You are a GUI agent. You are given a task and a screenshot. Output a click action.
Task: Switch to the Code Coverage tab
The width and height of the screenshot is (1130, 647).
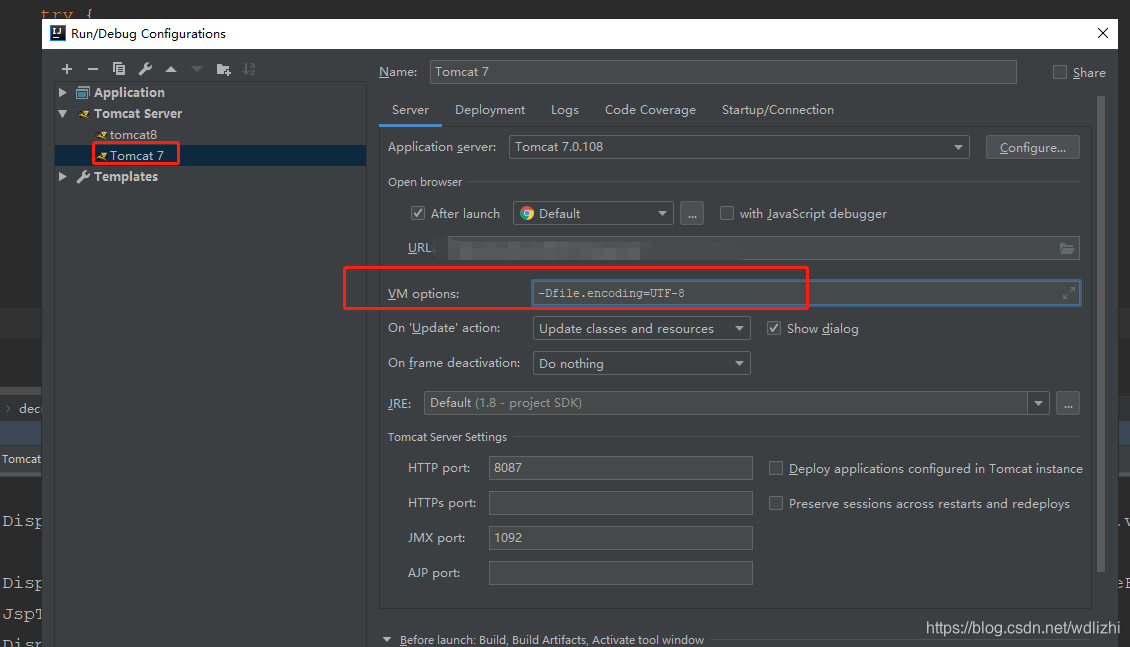click(x=650, y=110)
